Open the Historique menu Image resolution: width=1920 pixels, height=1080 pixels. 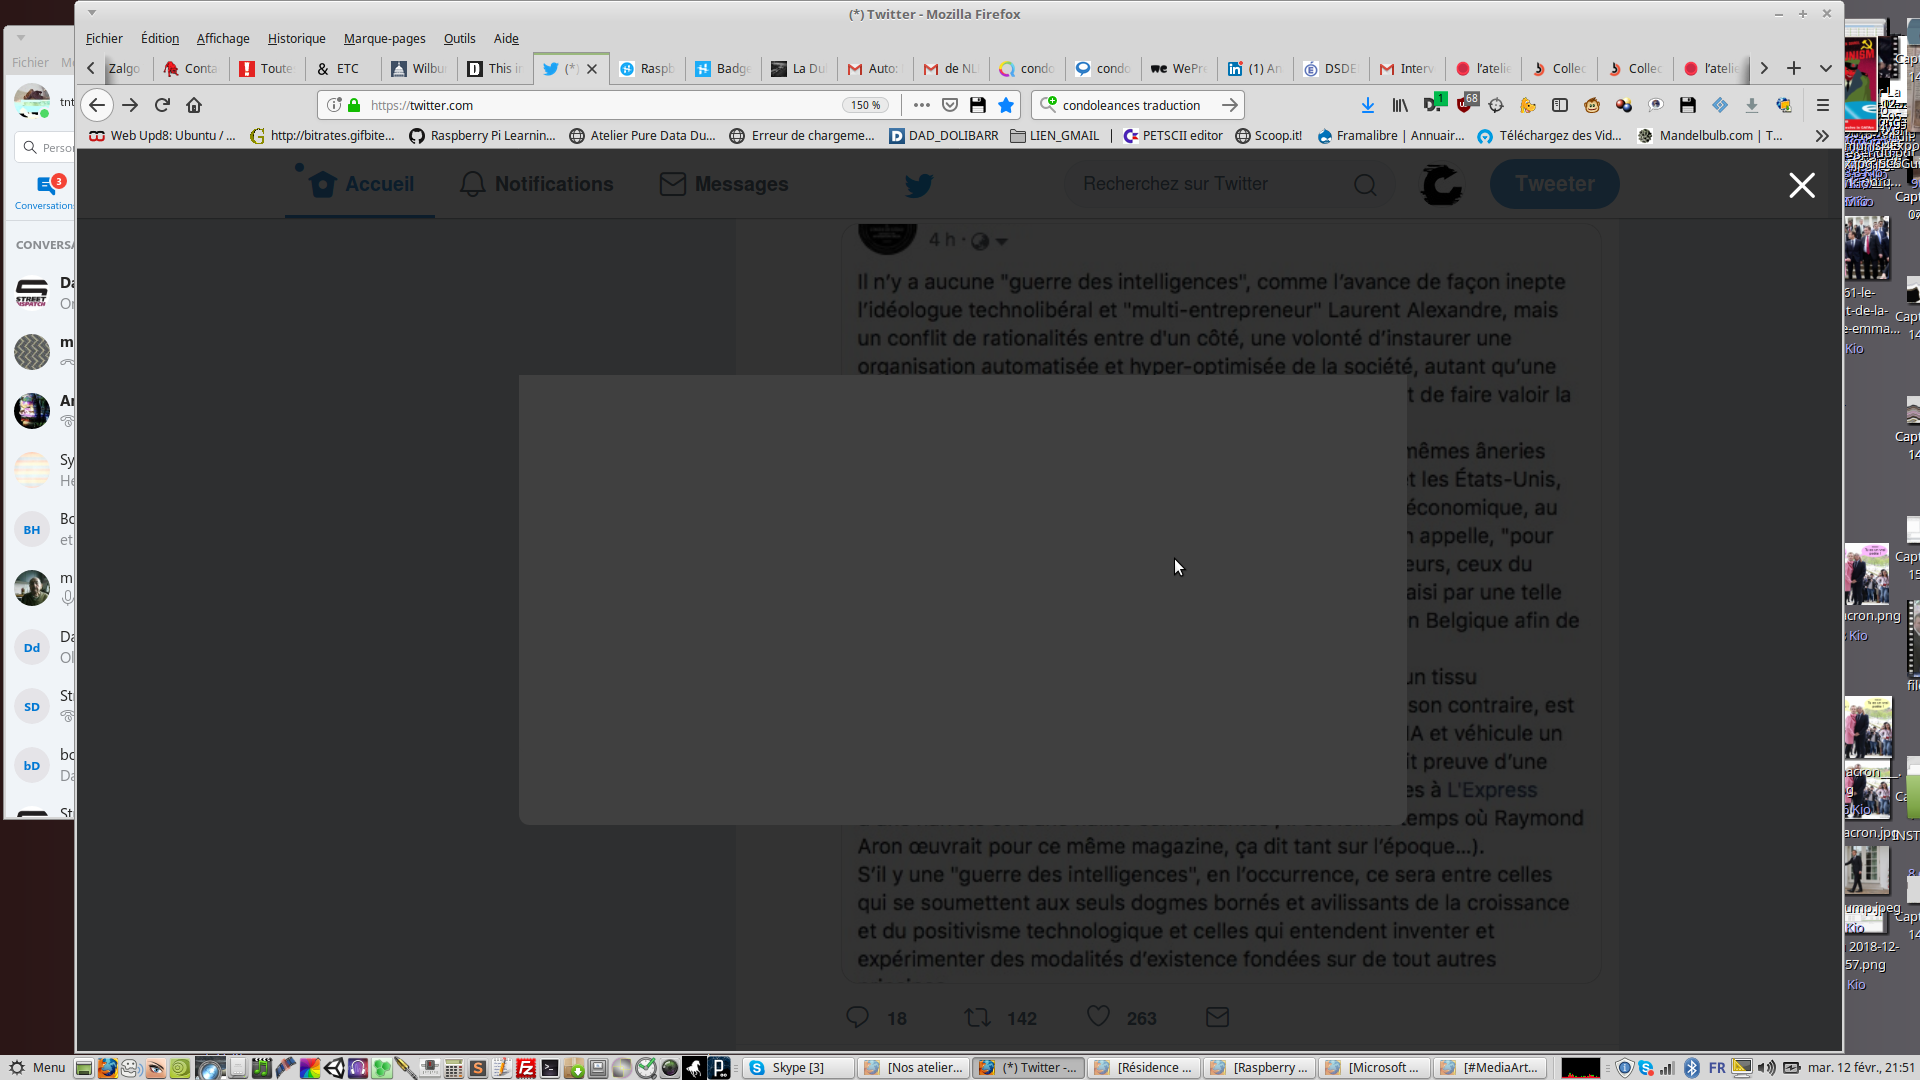click(x=296, y=38)
